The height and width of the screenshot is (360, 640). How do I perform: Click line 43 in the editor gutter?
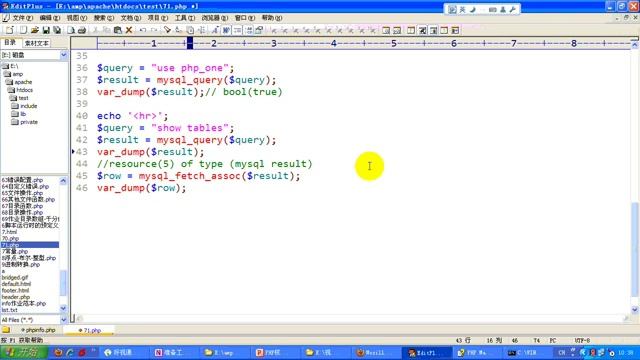click(82, 152)
